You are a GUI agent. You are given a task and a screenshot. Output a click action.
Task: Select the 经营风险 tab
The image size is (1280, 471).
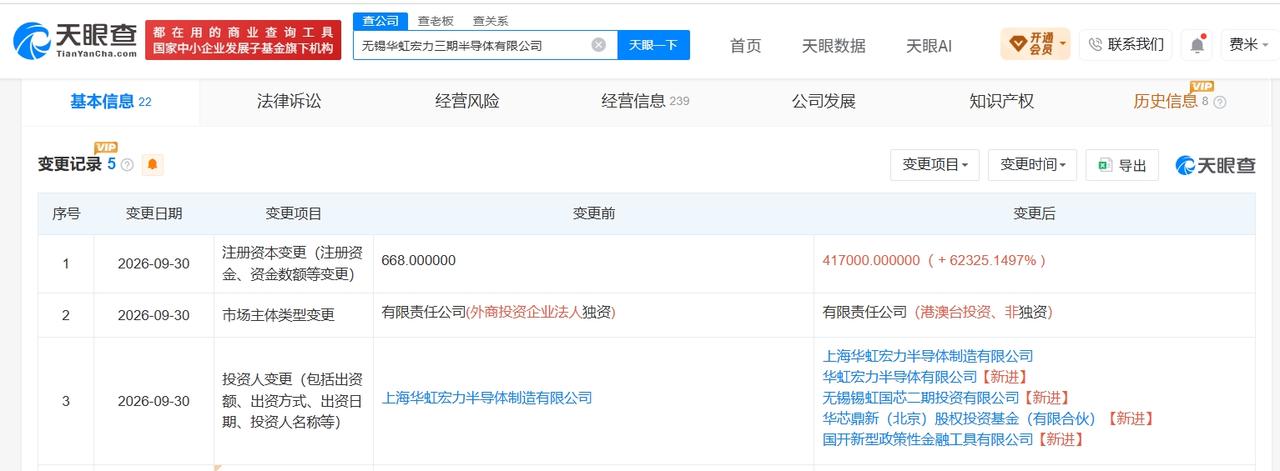[467, 101]
